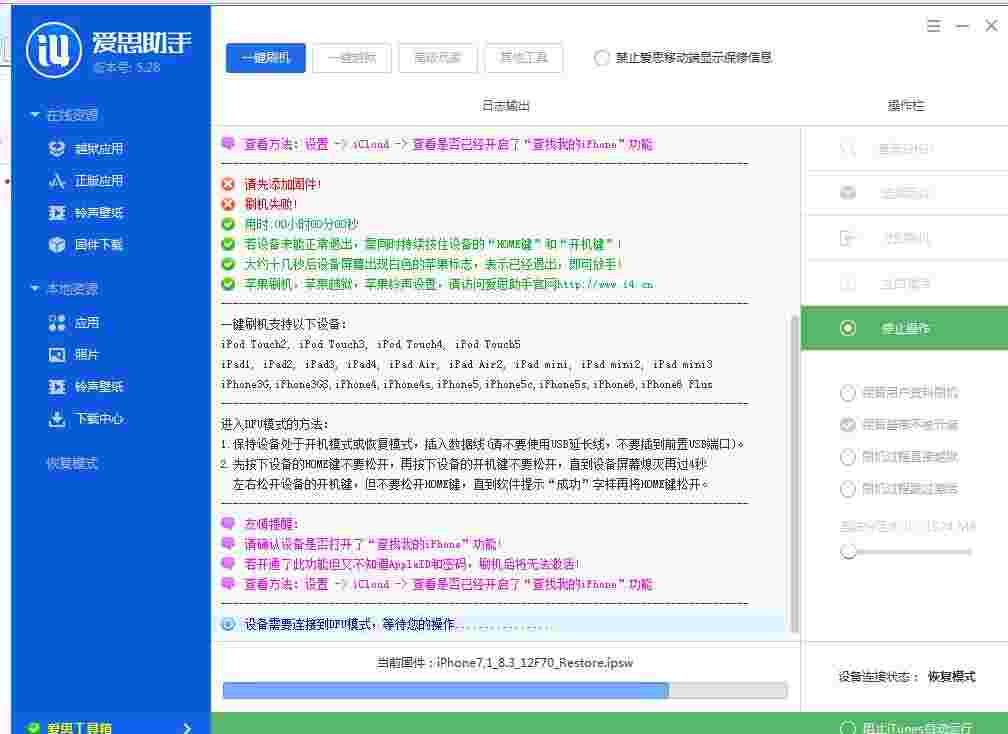
Task: Switch to the 其他工具 tab
Action: (x=524, y=57)
